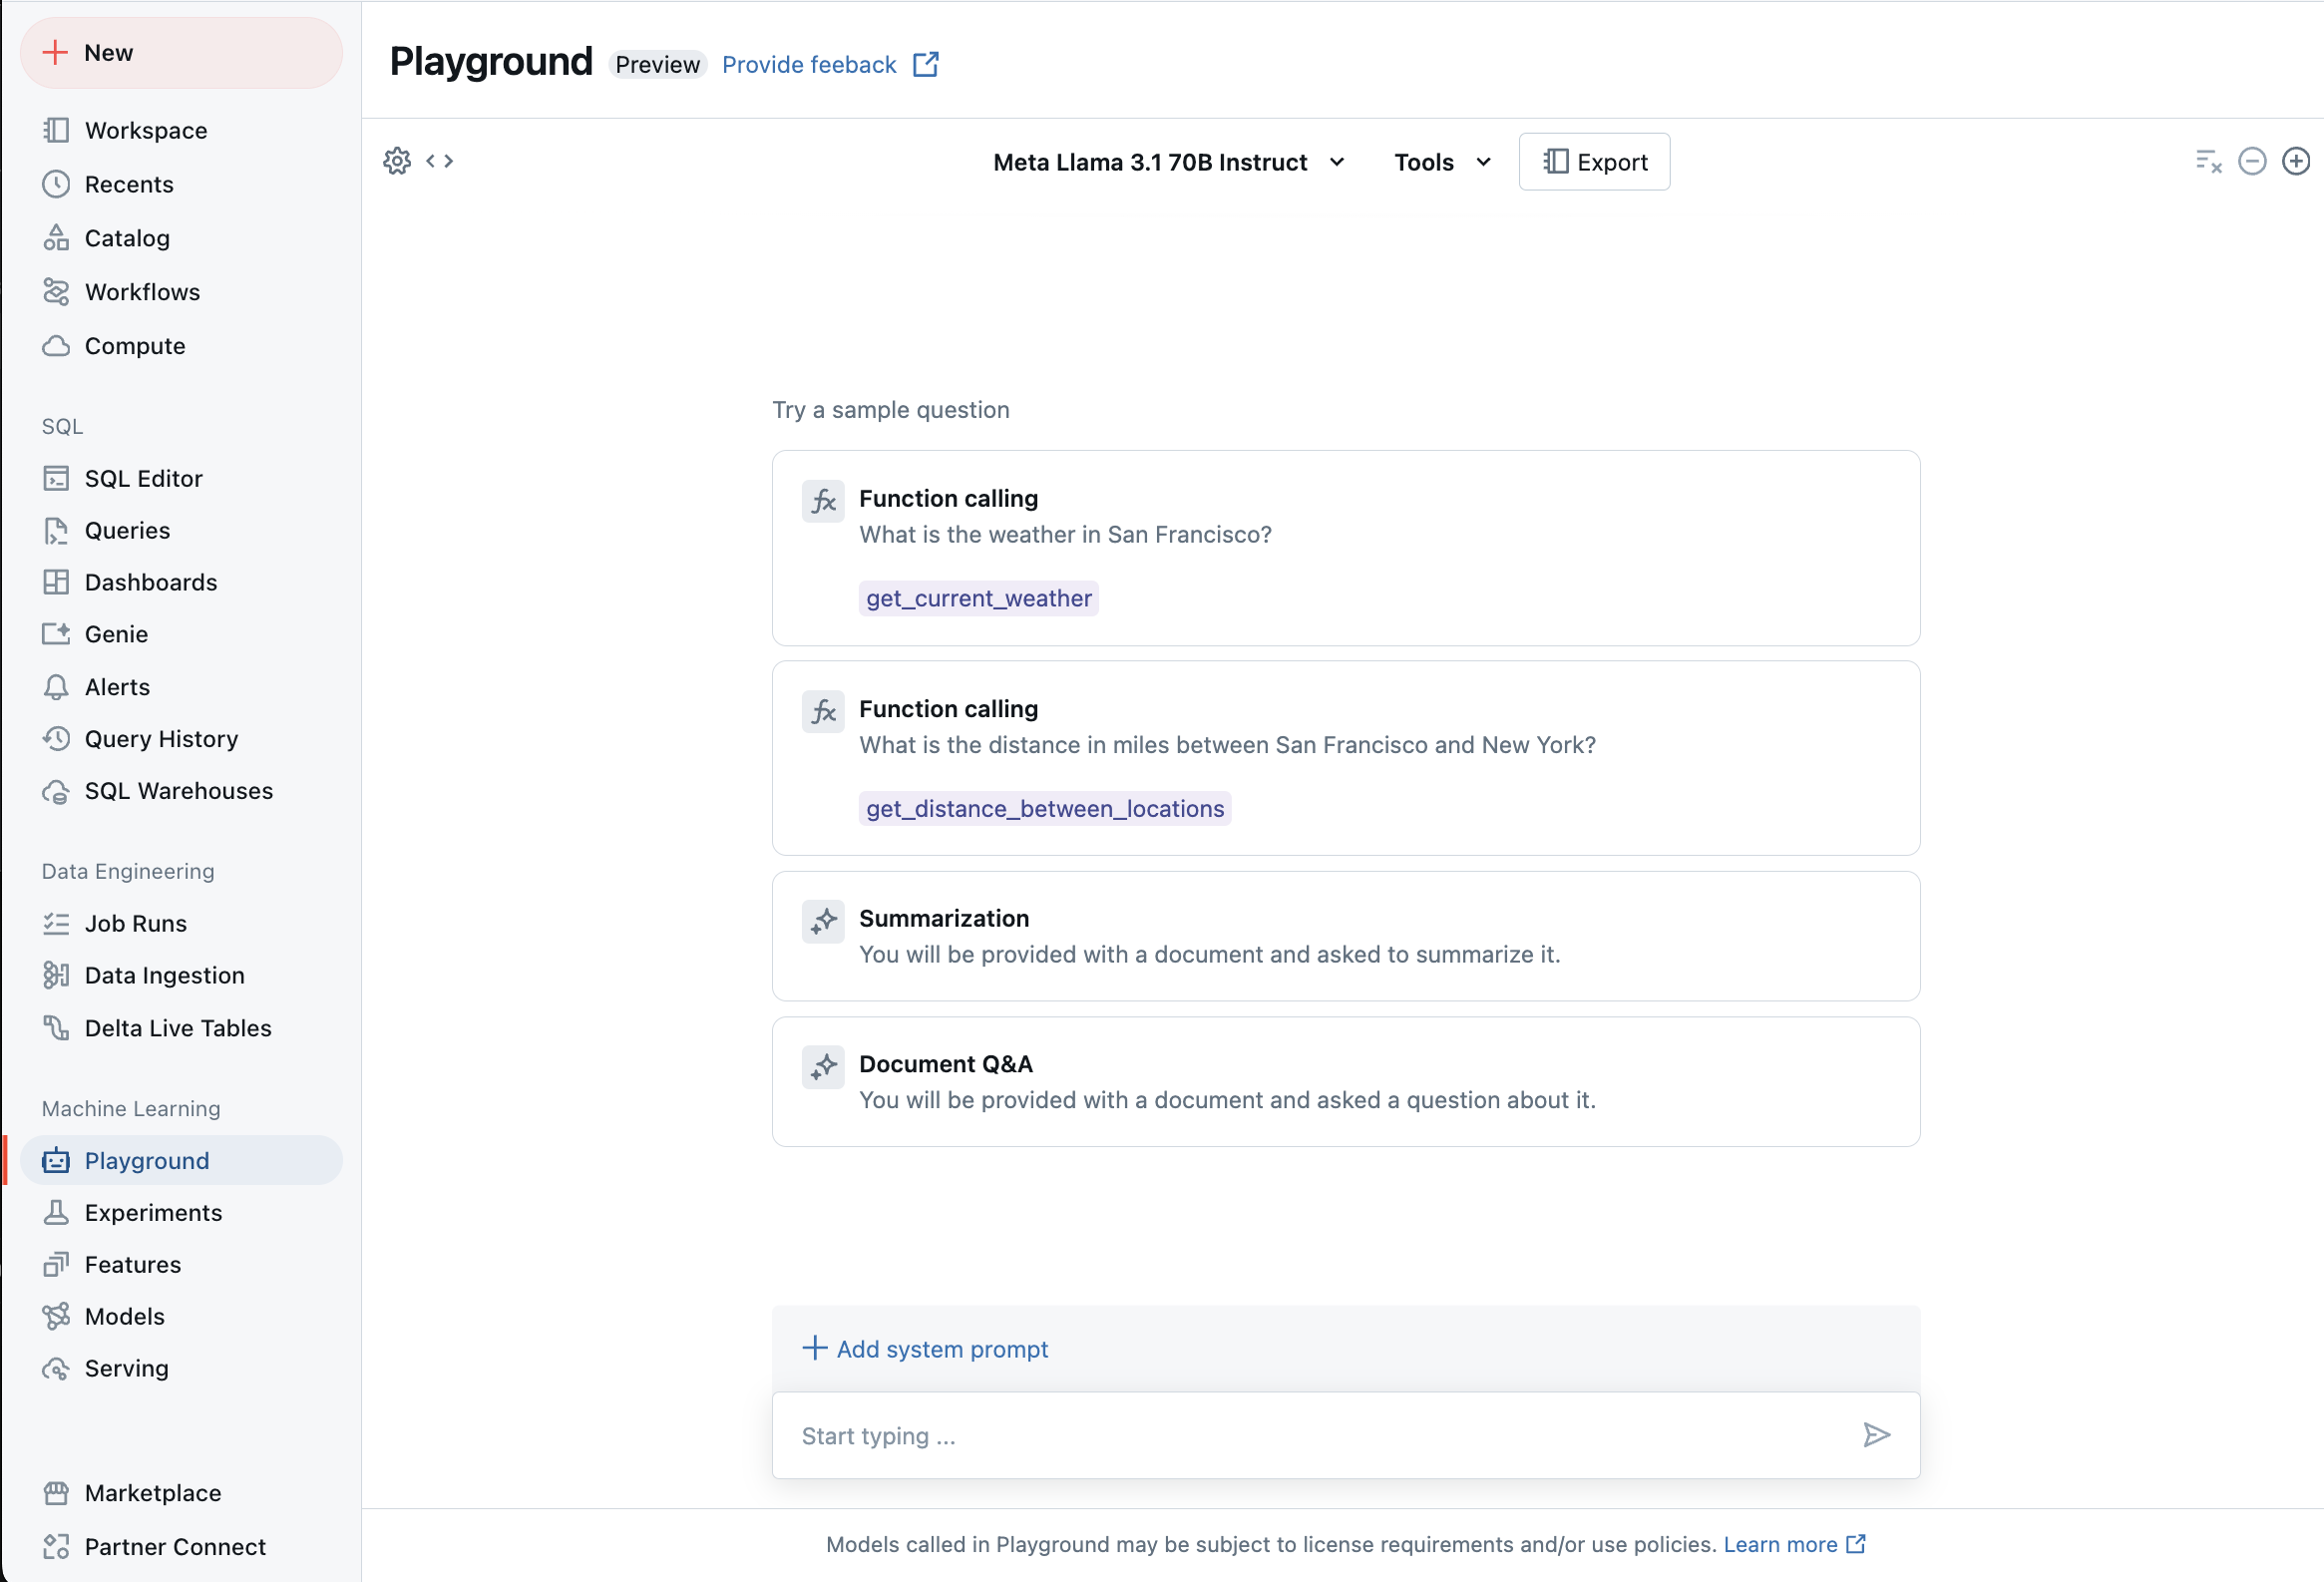The height and width of the screenshot is (1582, 2324).
Task: Click the settings gear icon in toolbar
Action: pos(397,161)
